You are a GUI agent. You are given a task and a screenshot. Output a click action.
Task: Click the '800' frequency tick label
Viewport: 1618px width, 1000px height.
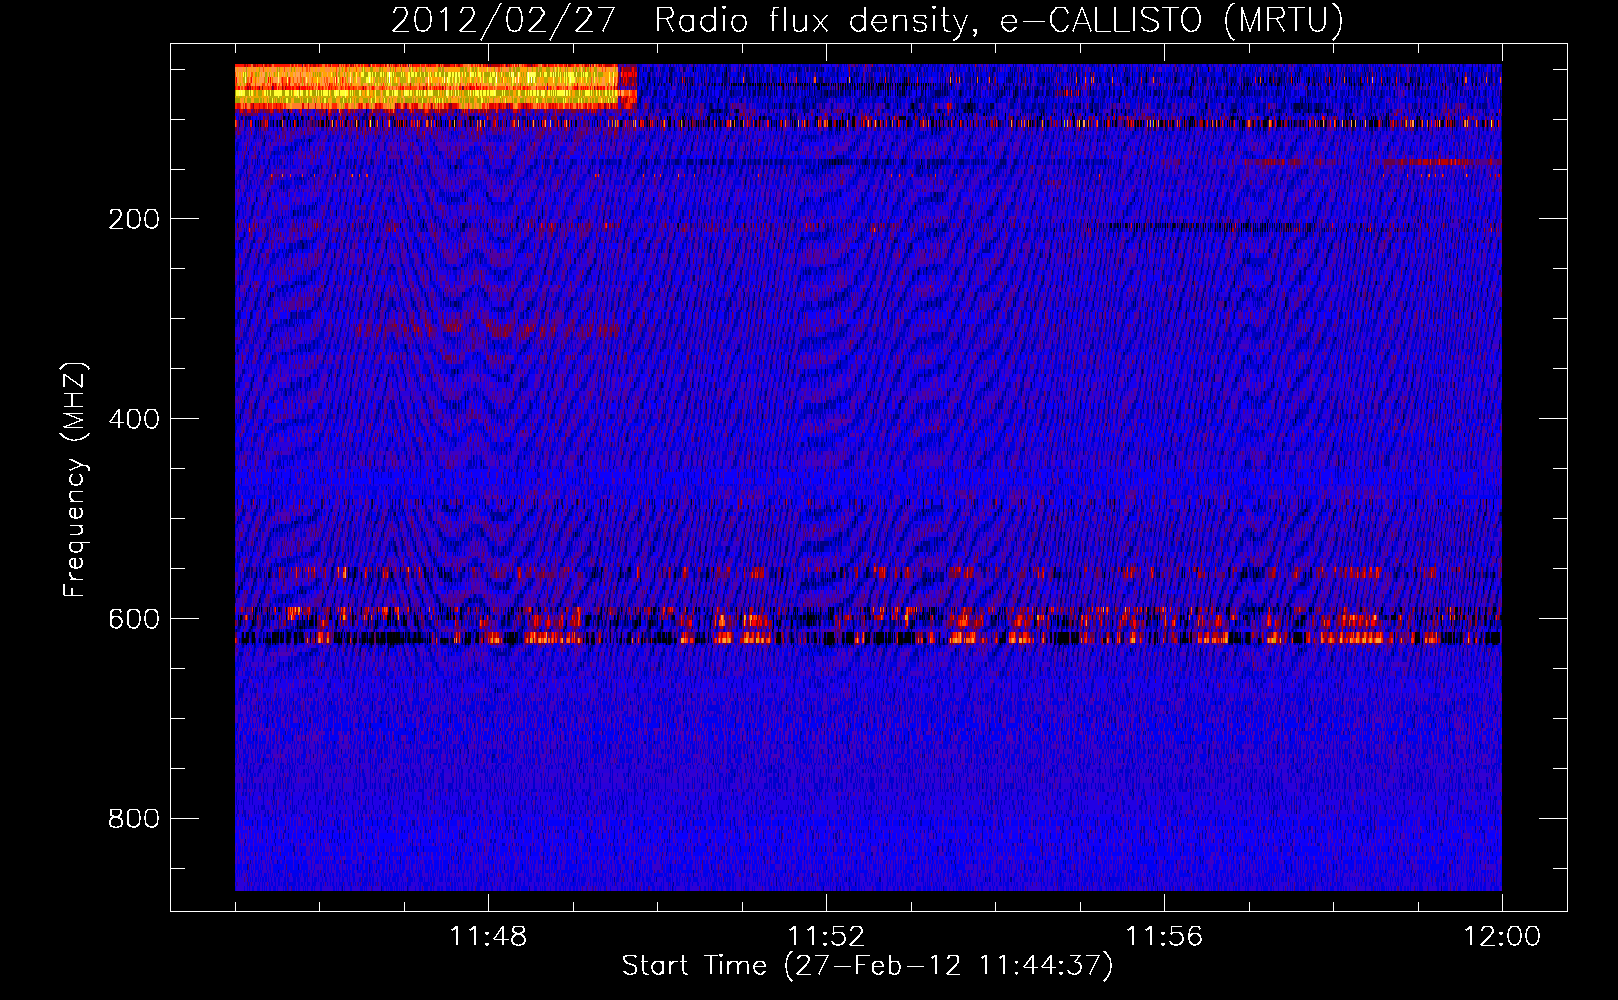(x=134, y=819)
